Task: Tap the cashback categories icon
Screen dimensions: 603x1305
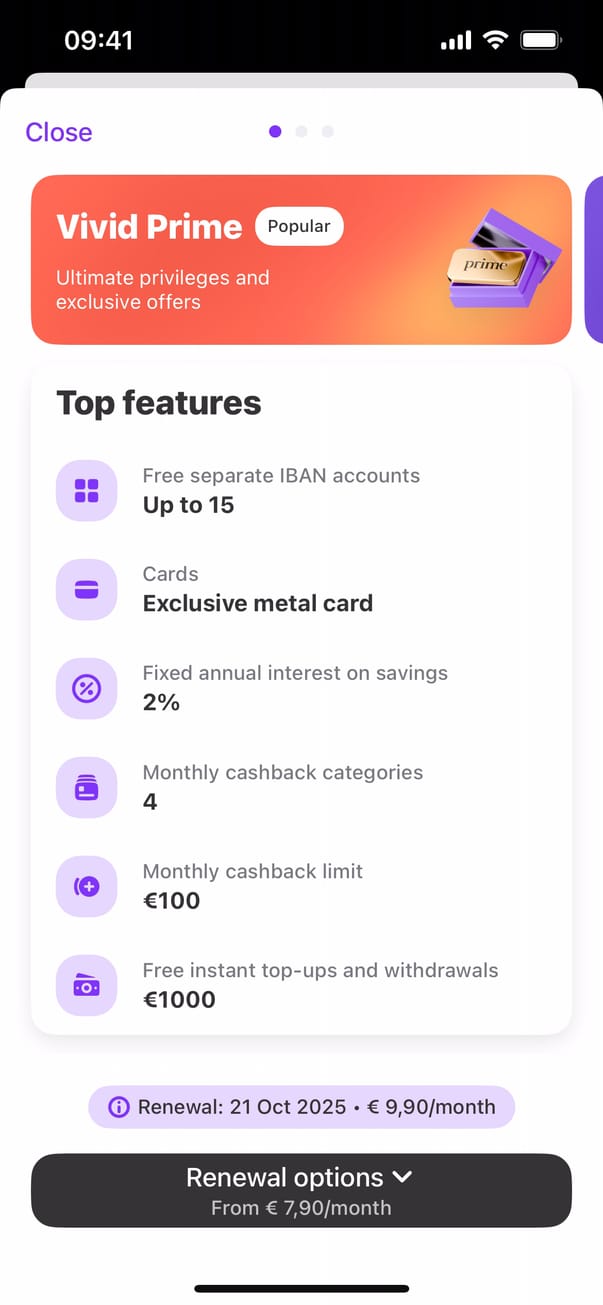Action: [x=87, y=787]
